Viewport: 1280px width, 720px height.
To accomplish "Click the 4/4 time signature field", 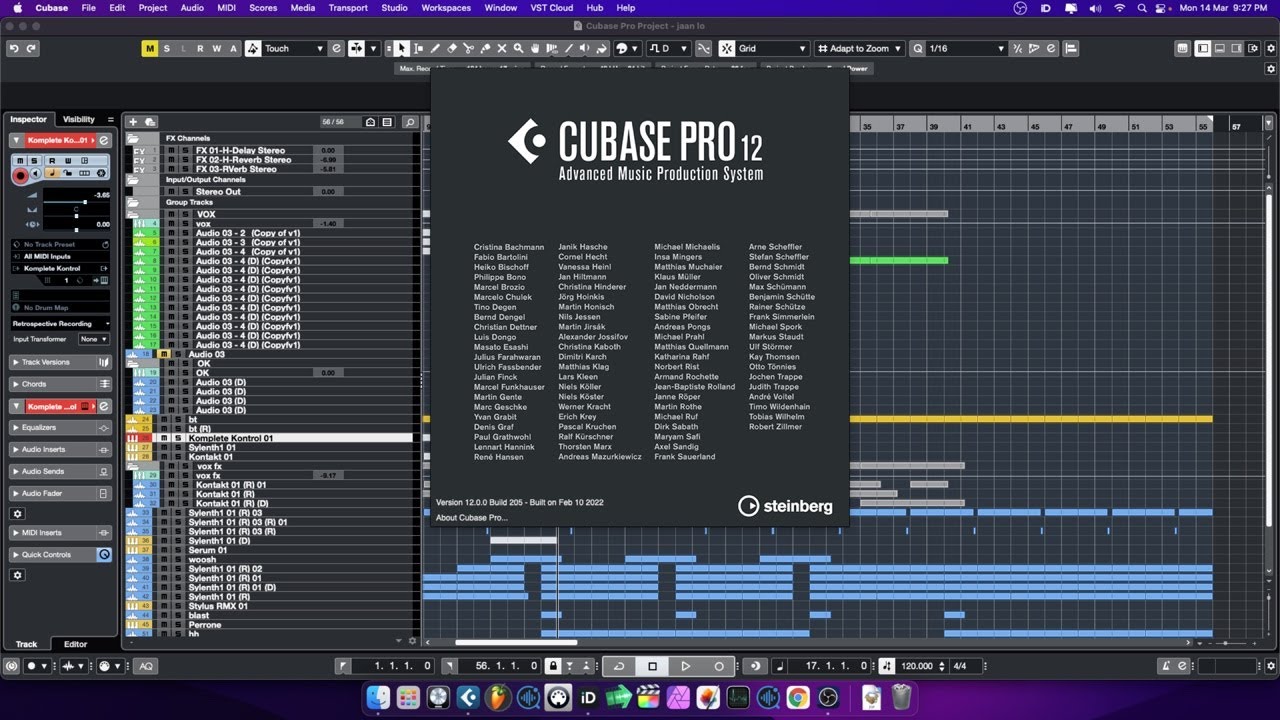I will (961, 666).
